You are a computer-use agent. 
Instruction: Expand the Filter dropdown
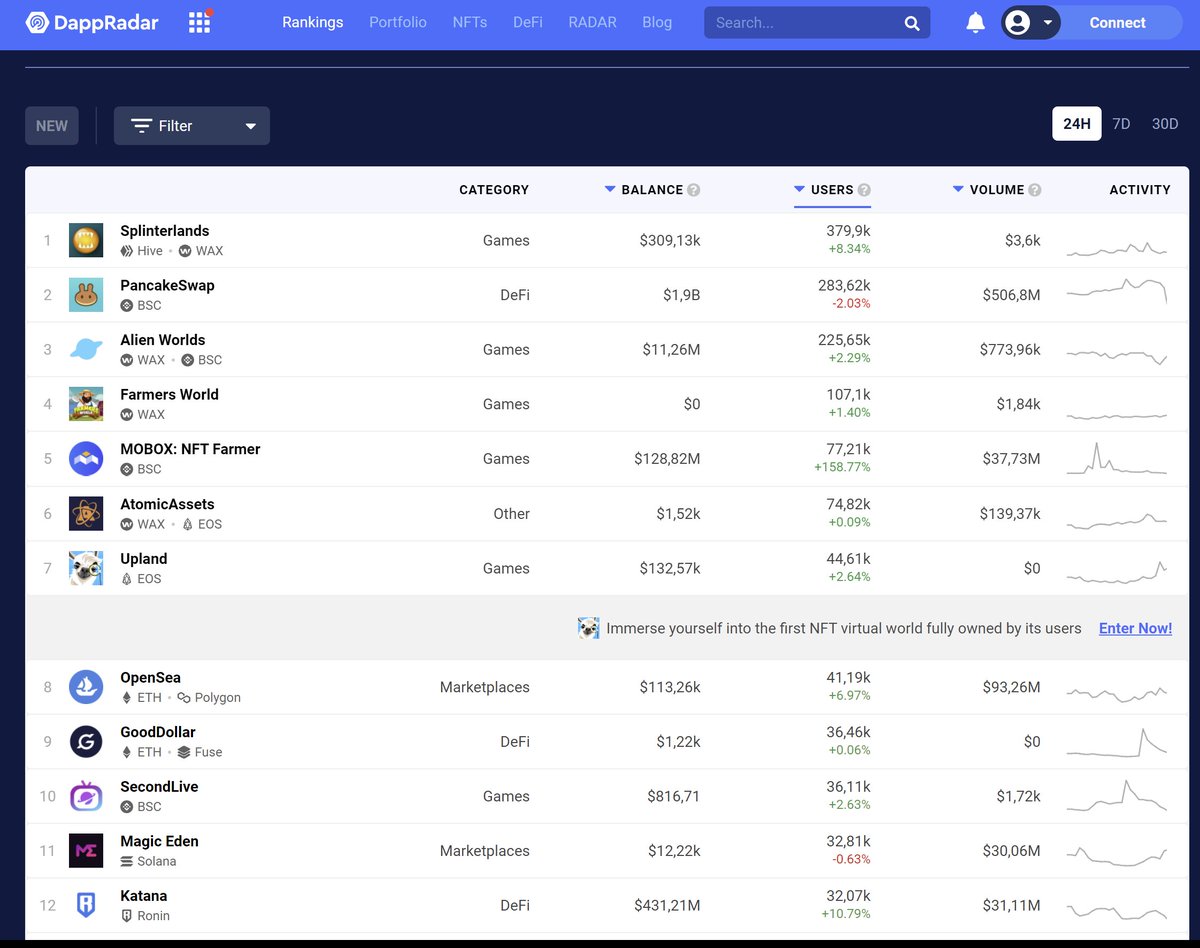pos(192,126)
